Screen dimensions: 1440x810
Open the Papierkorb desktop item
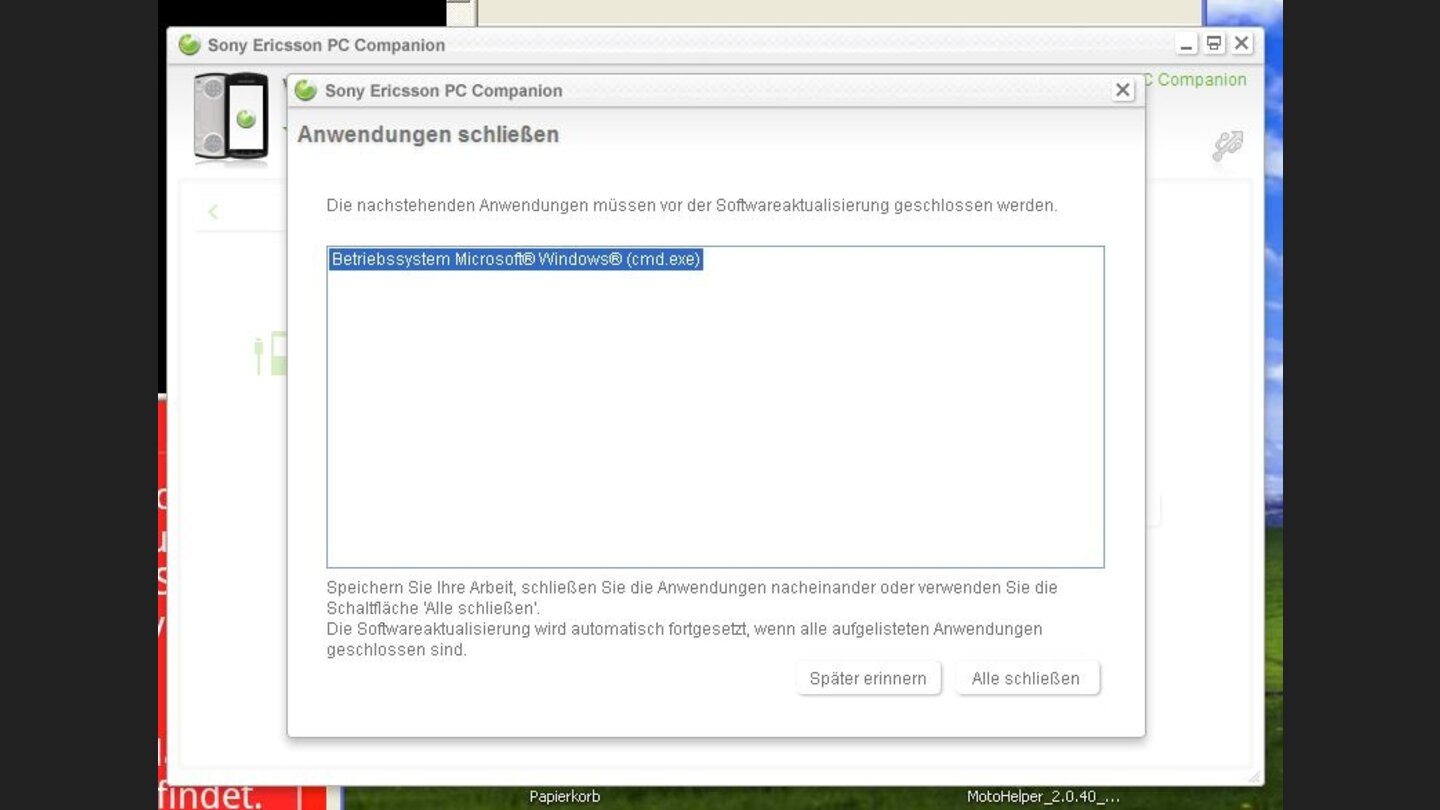pos(565,797)
